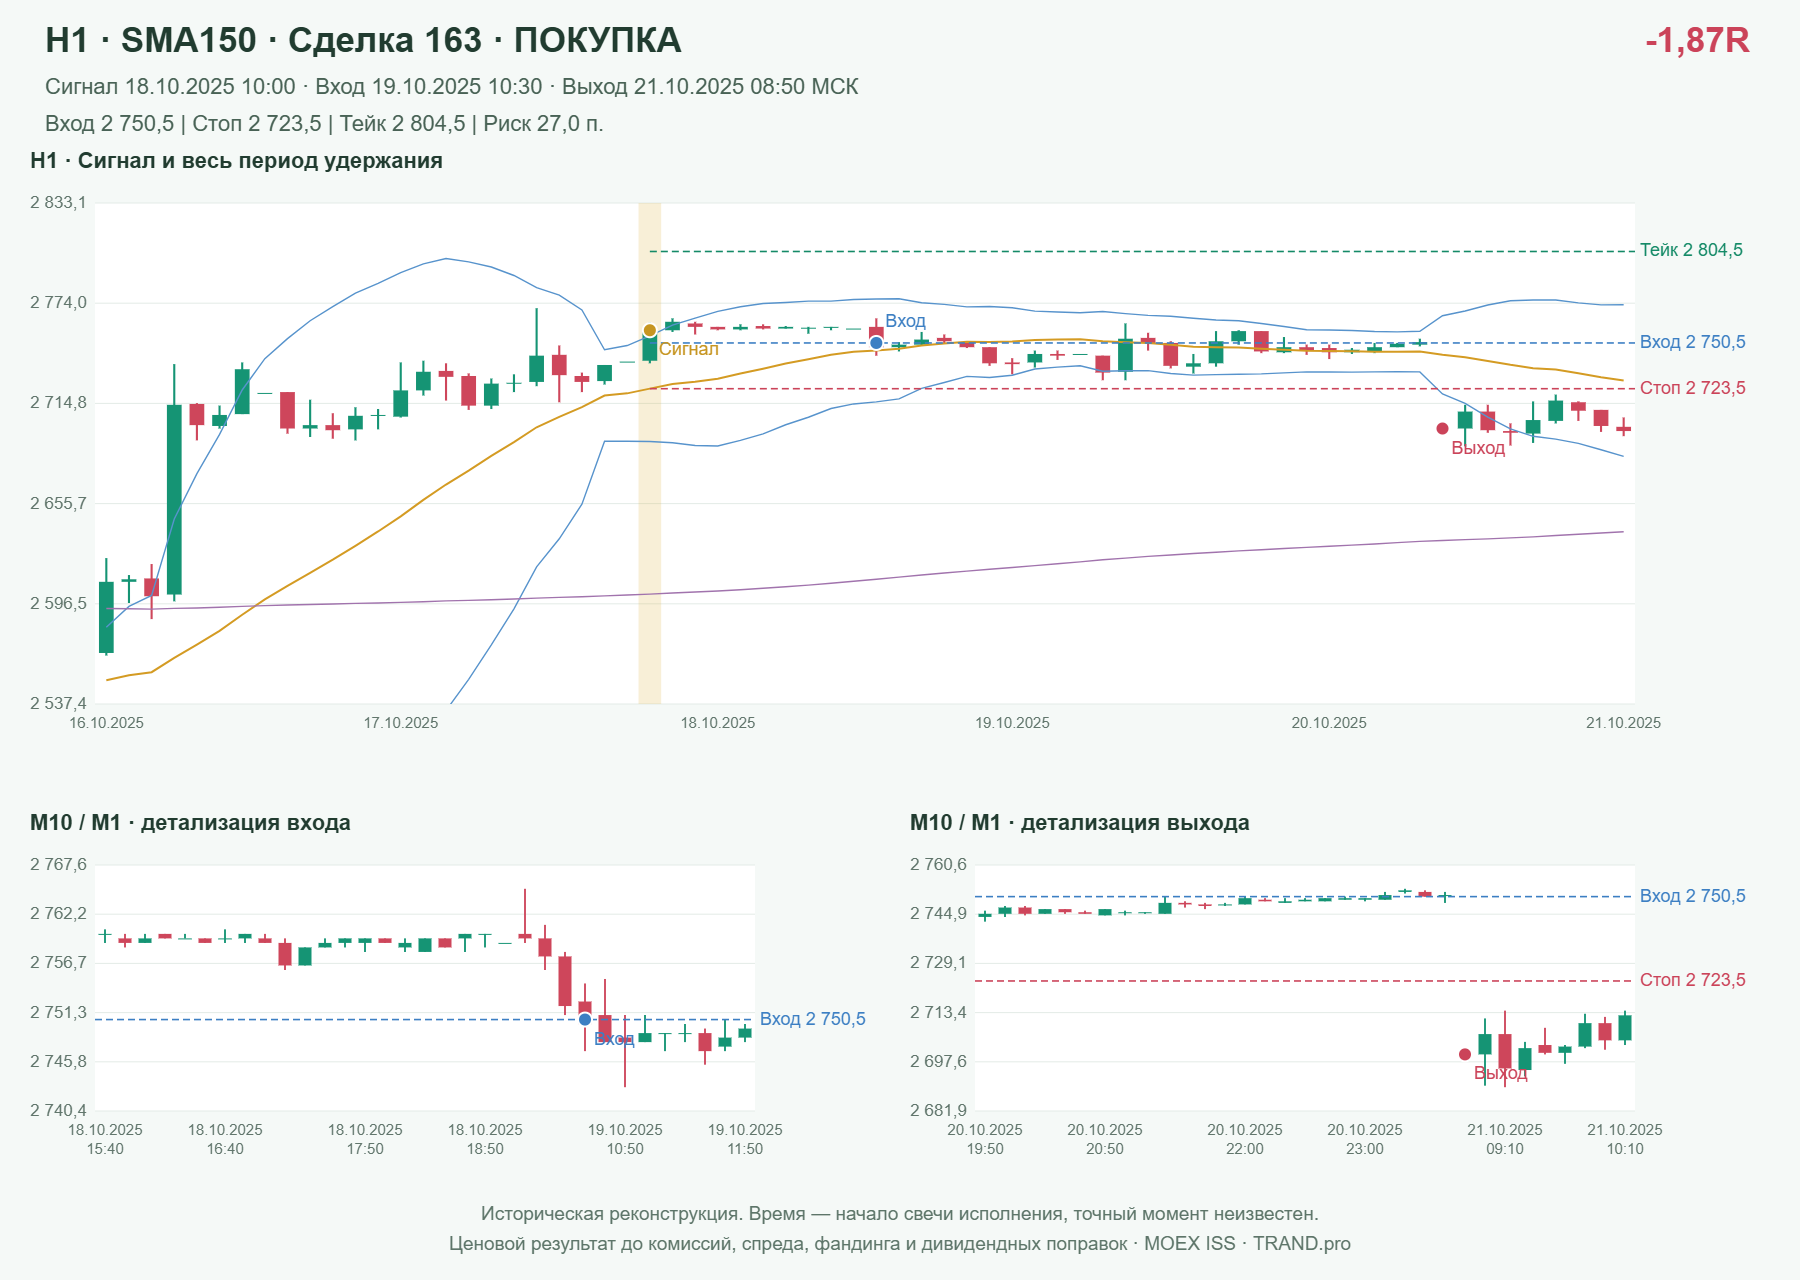Click the title H1 · SMA150 · Сделка 163 · ПОКУПКА

click(x=363, y=40)
